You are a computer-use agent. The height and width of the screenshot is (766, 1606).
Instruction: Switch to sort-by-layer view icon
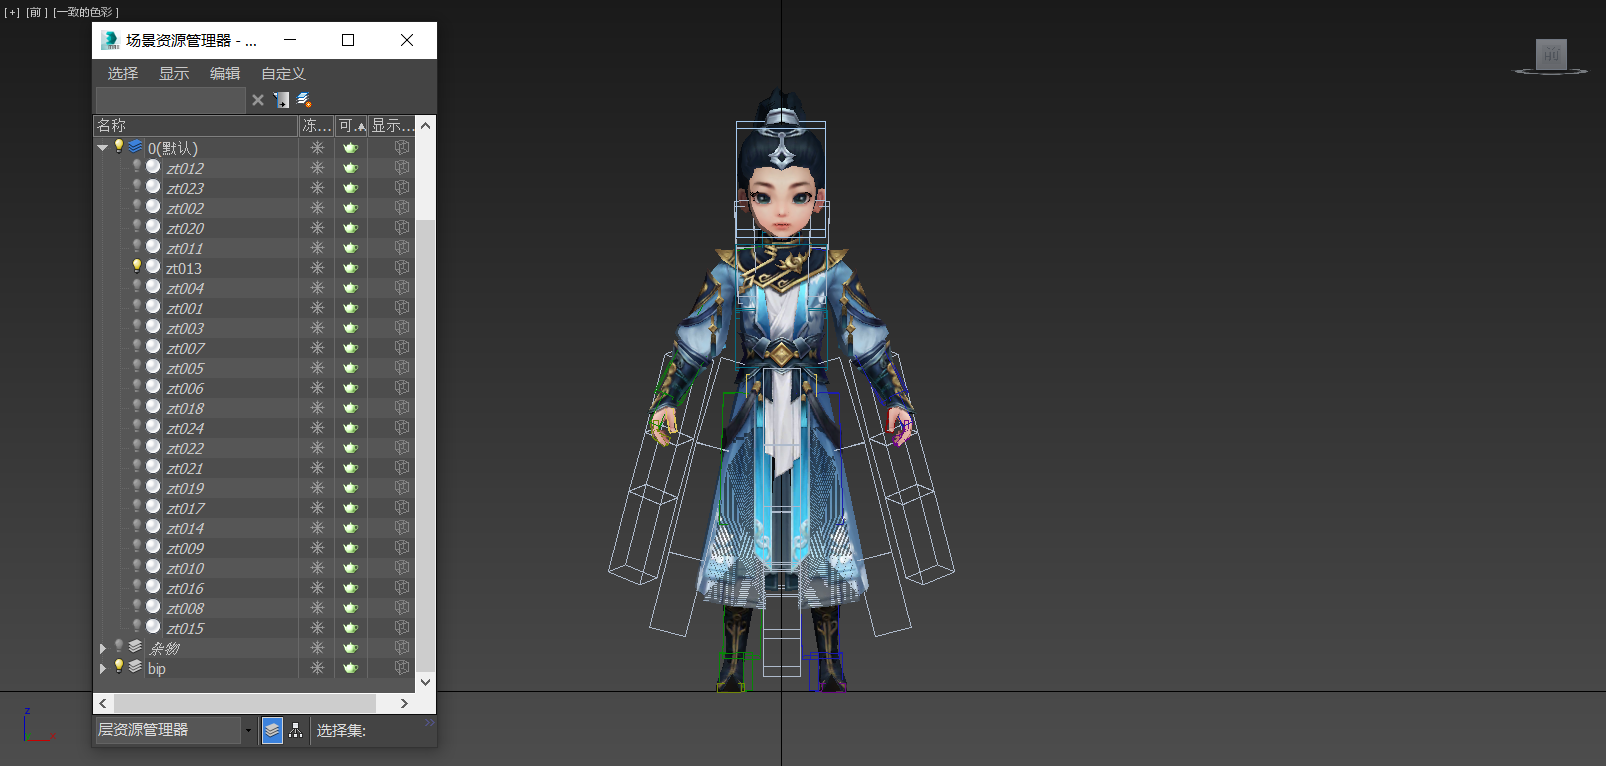[x=272, y=730]
